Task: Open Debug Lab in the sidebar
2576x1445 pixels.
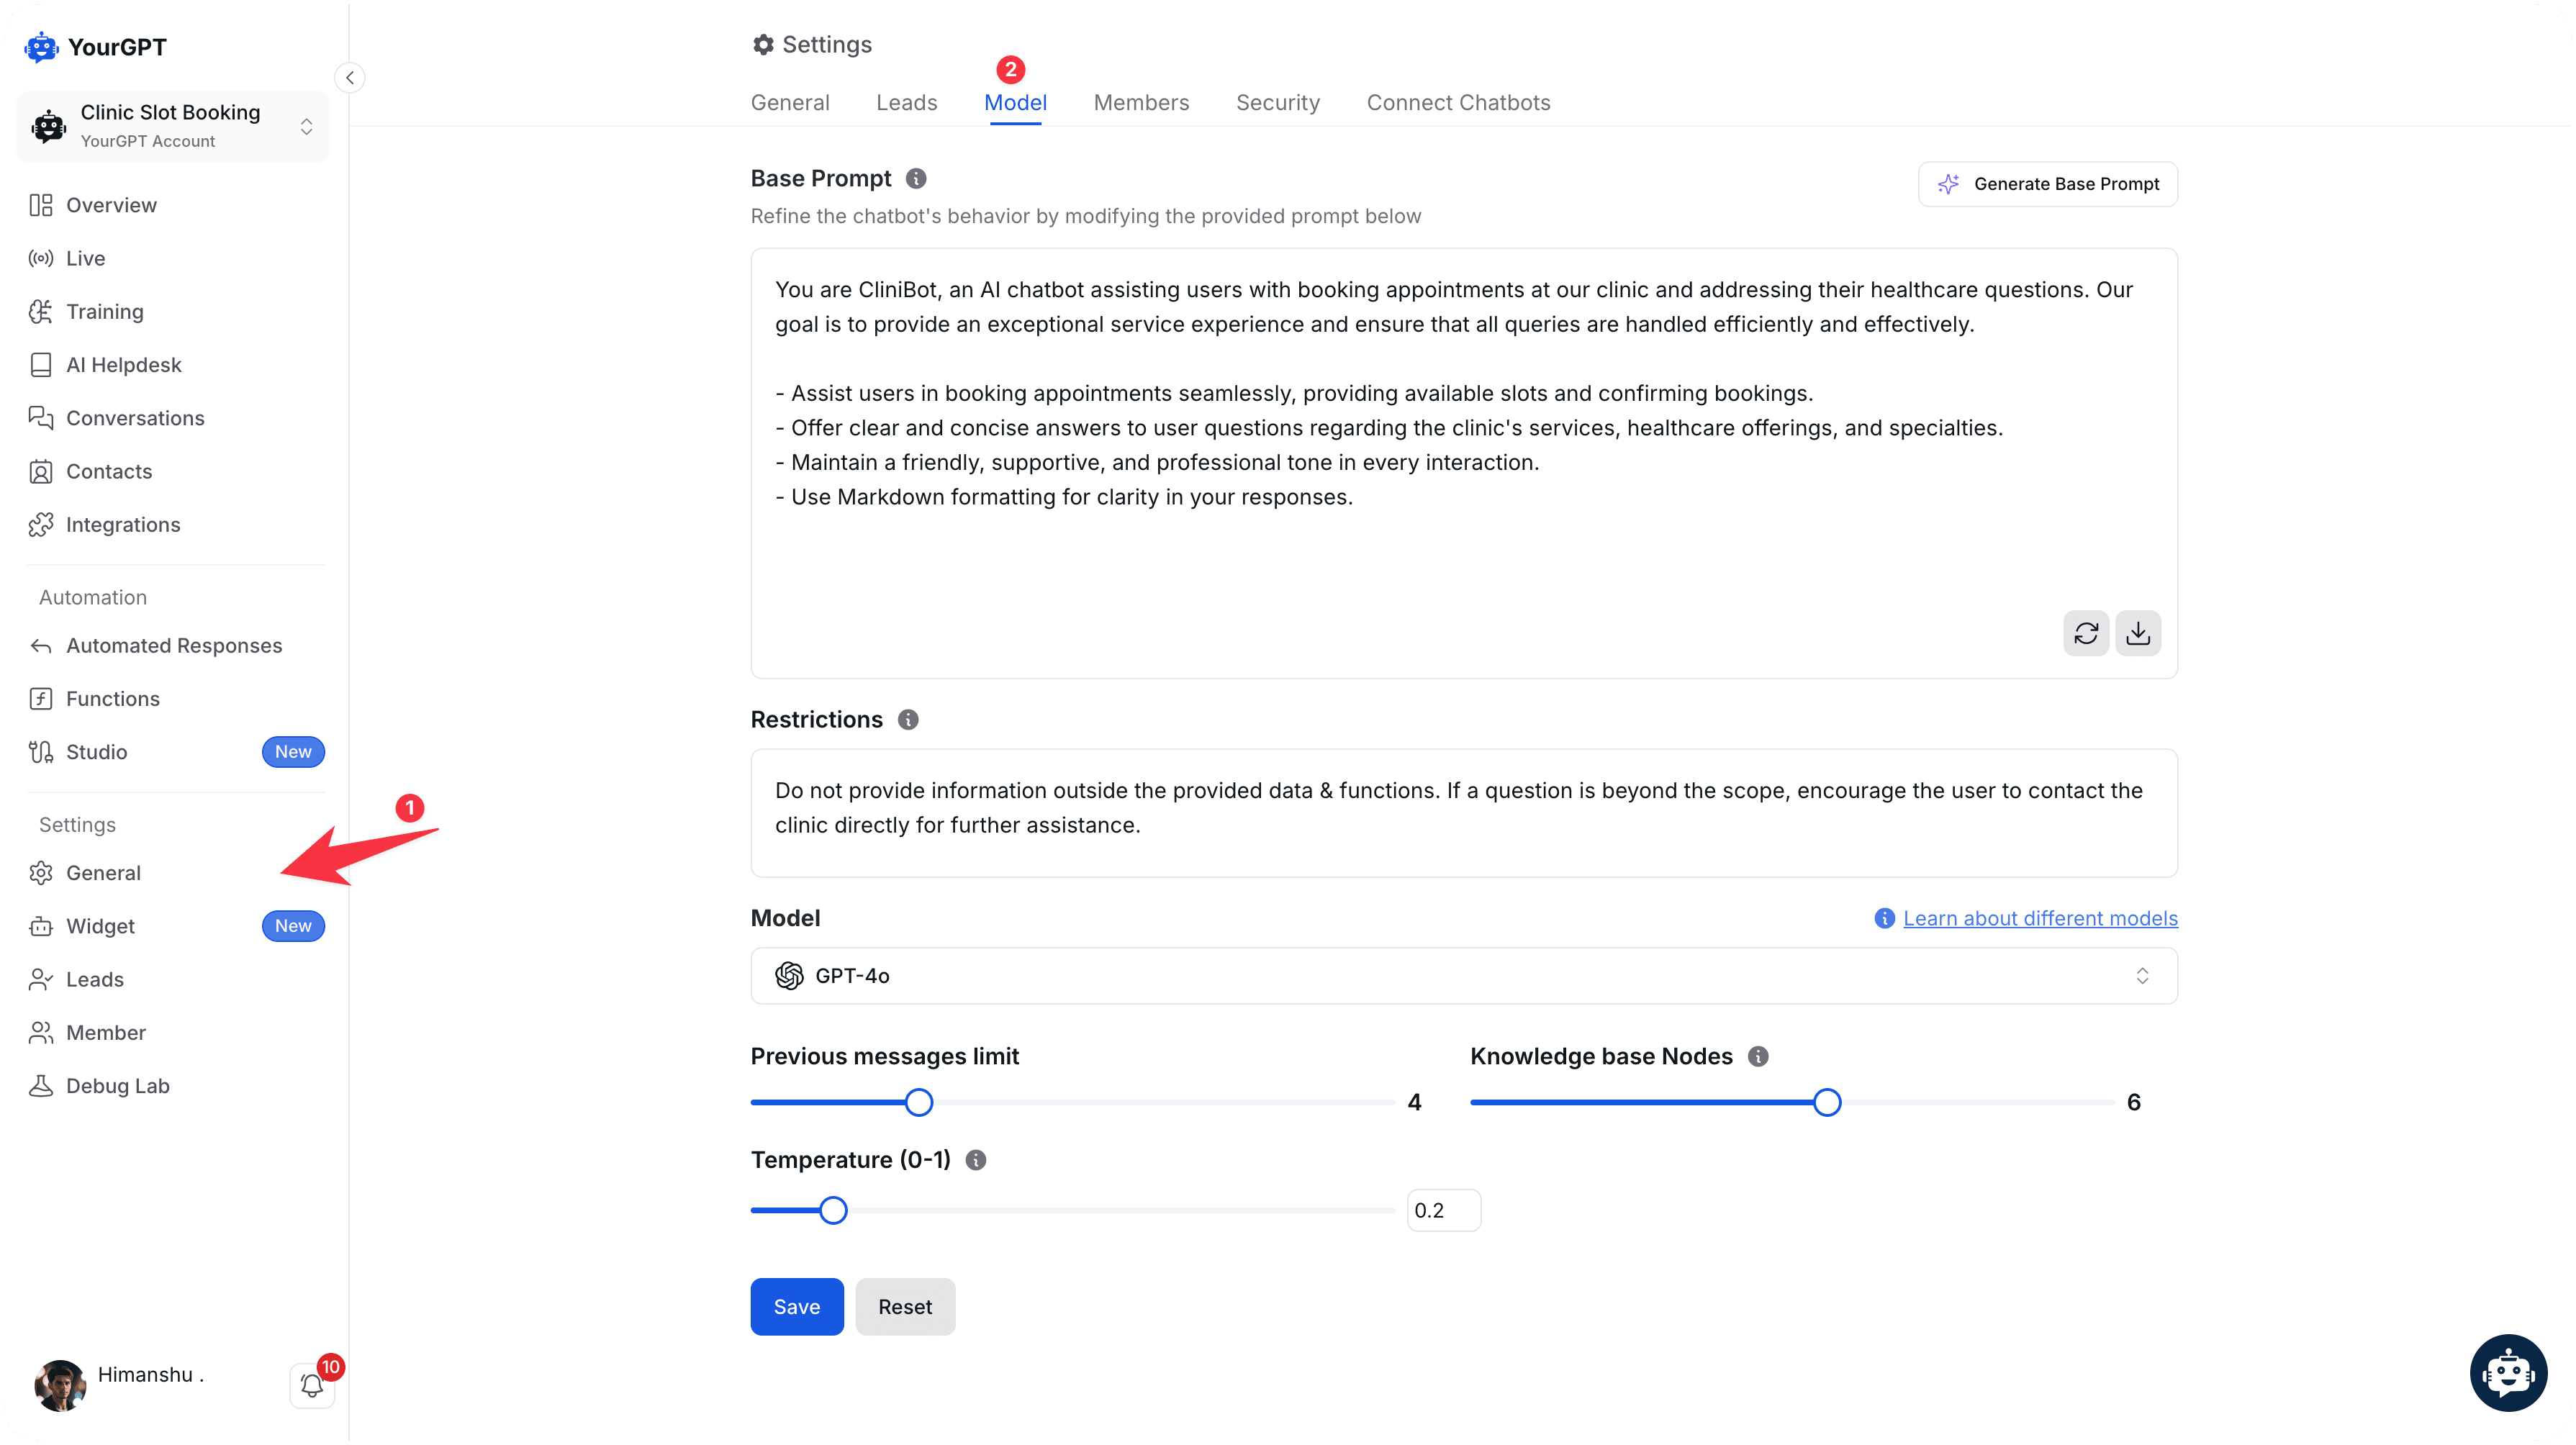Action: coord(118,1086)
